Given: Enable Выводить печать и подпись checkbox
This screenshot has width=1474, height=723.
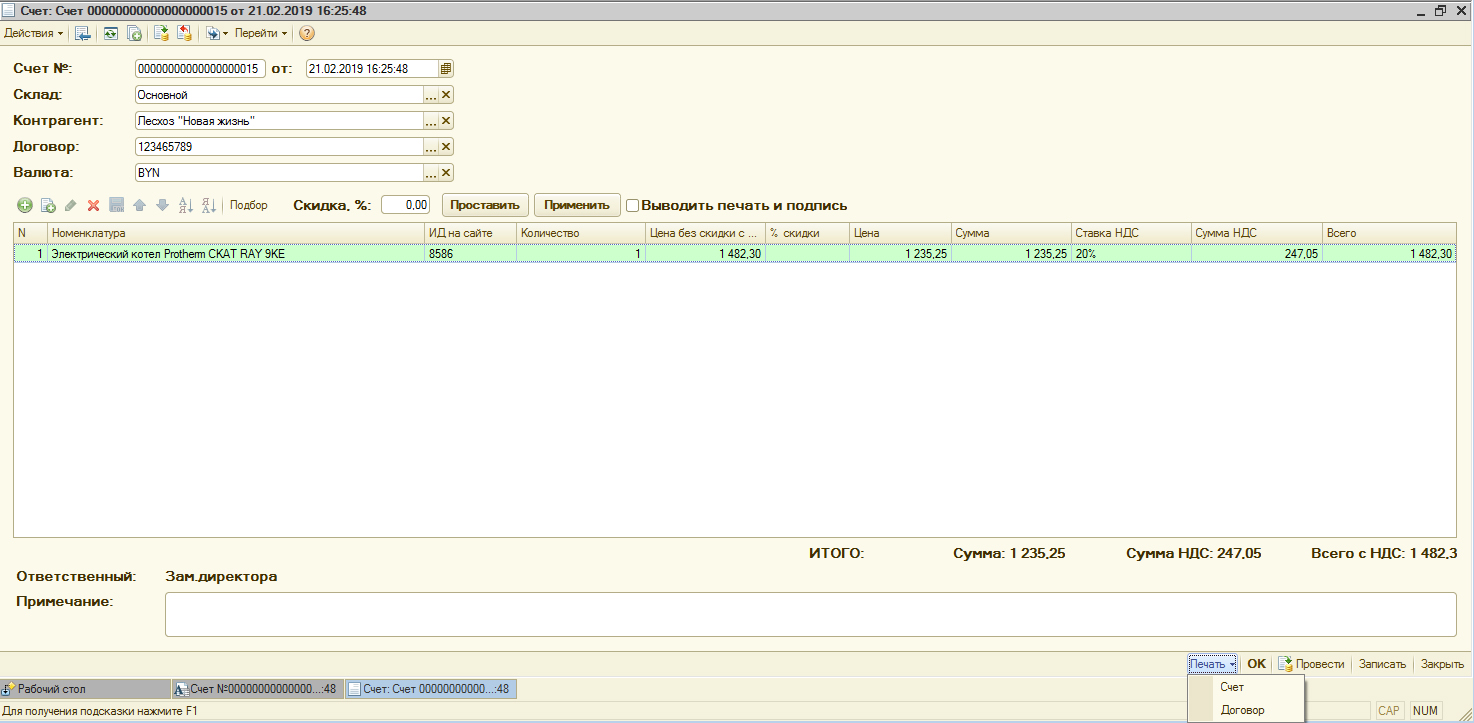Looking at the screenshot, I should [632, 205].
